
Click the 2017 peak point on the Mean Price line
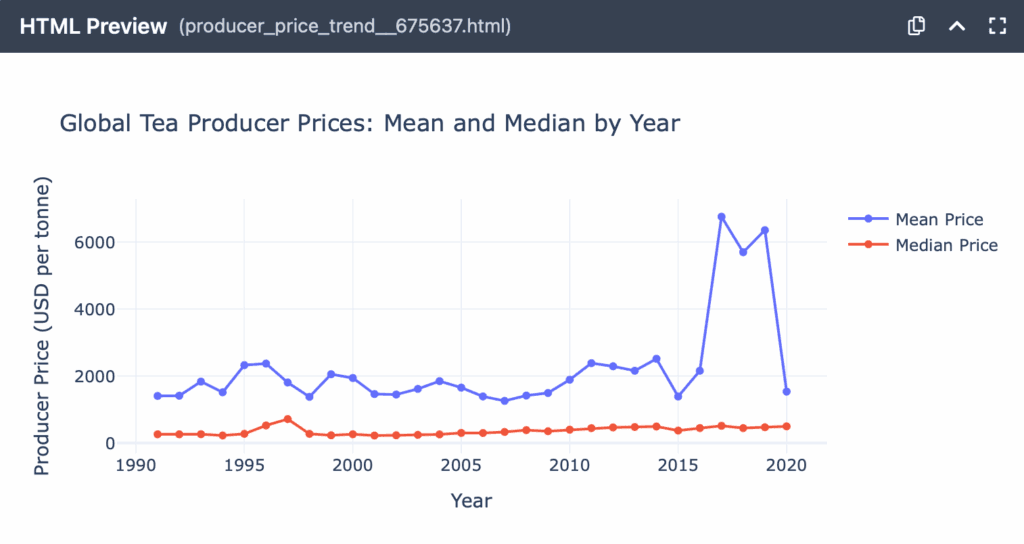(x=721, y=217)
